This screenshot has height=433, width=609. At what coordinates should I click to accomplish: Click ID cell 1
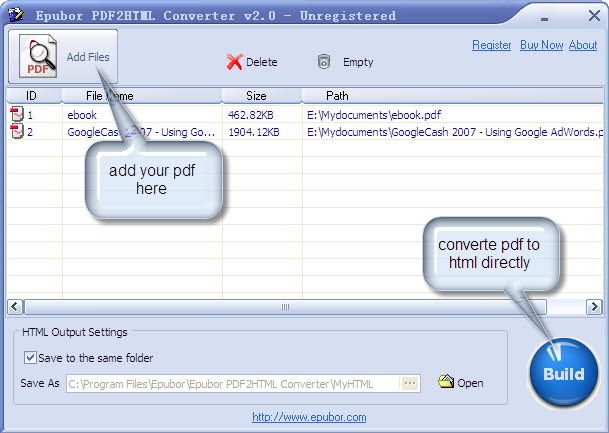tap(30, 115)
